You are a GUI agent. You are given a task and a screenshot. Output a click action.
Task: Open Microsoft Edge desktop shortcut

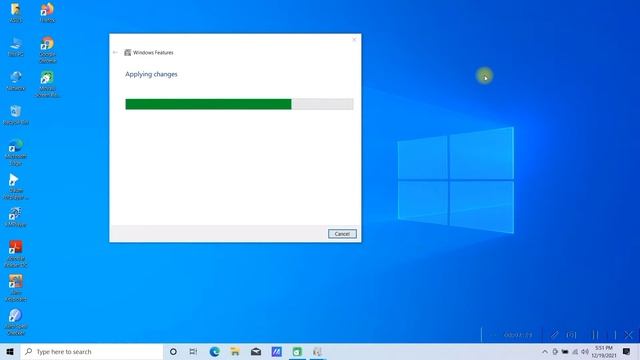16,152
